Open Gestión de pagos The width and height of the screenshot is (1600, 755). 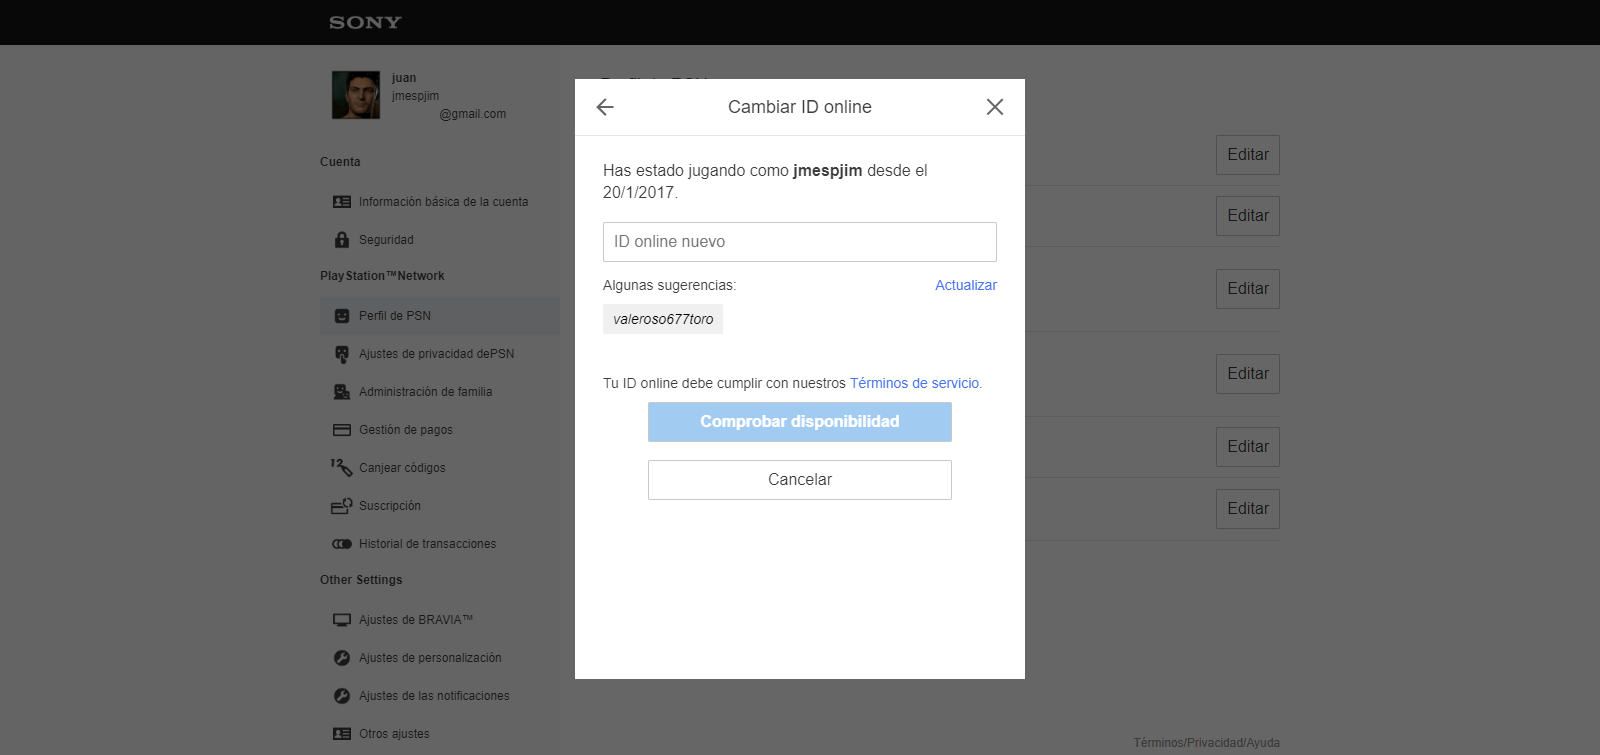click(x=406, y=430)
